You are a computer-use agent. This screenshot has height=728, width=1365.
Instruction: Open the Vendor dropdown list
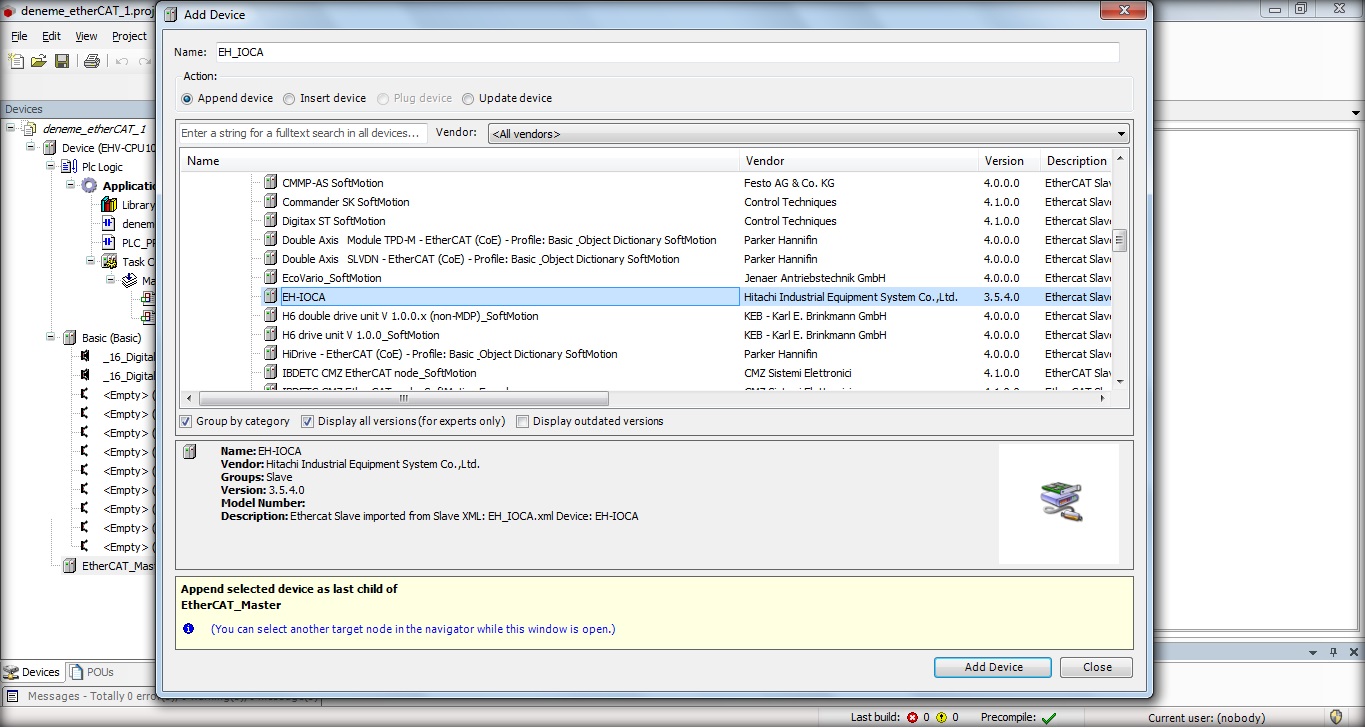[x=1121, y=134]
